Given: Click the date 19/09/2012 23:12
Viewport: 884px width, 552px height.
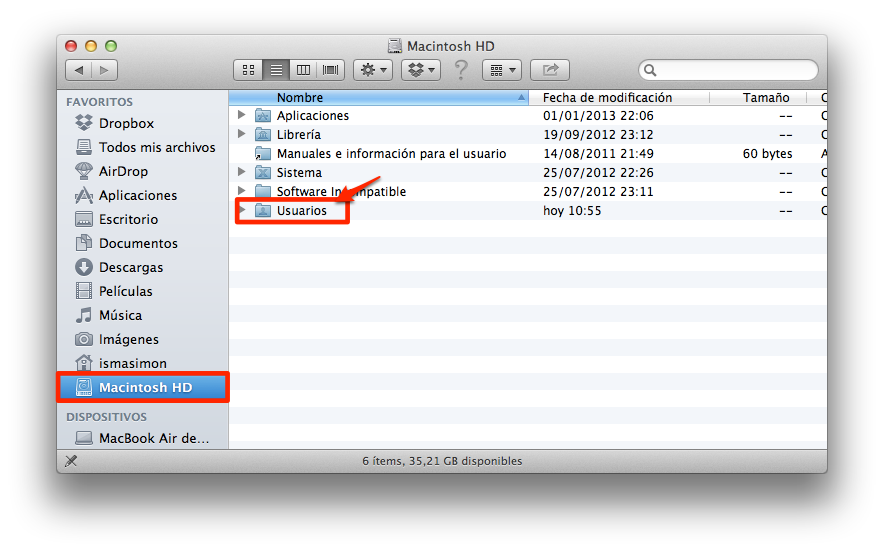Looking at the screenshot, I should [598, 135].
